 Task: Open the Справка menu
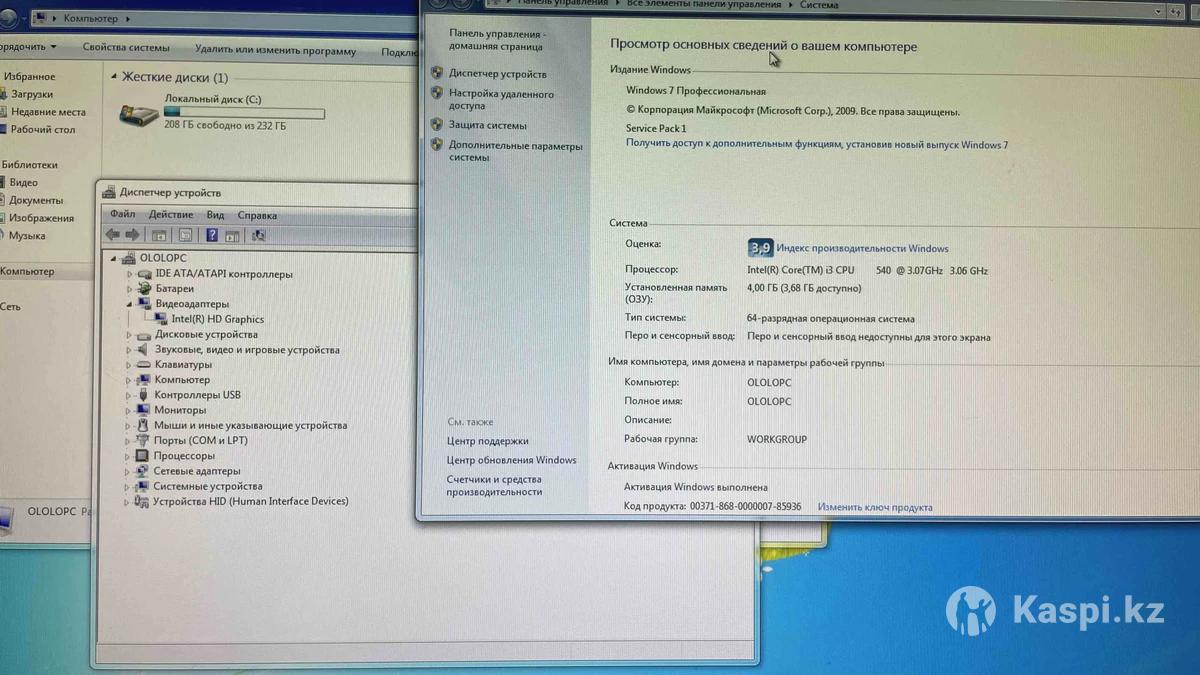point(257,215)
